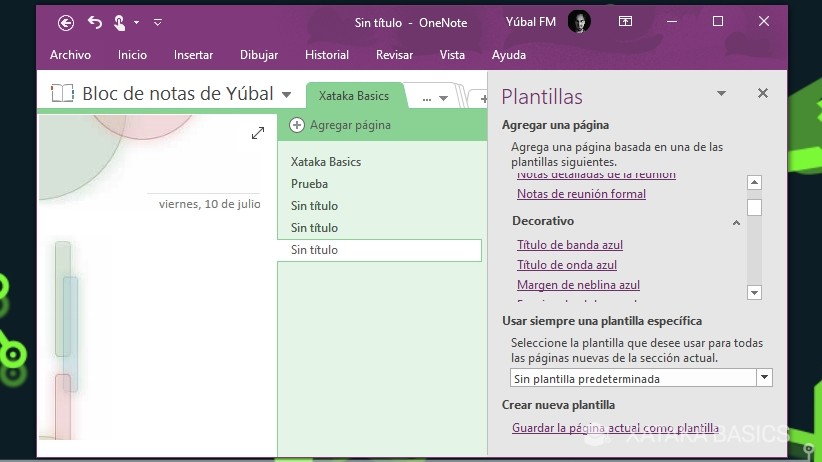
Task: Toggle touch/mouse mode icon
Action: pos(120,23)
